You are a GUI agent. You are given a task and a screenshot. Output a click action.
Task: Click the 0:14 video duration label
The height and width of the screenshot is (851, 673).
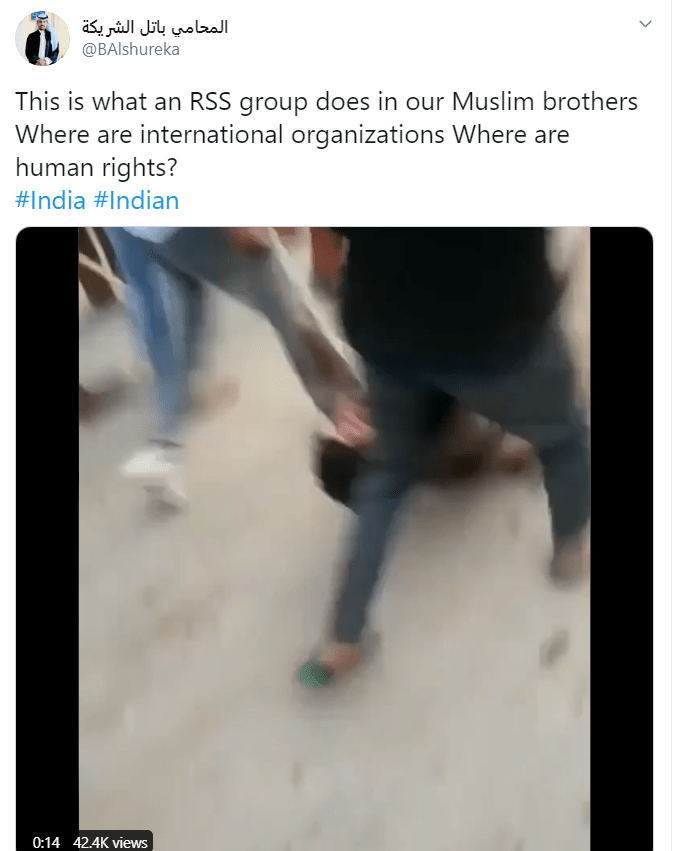point(46,842)
